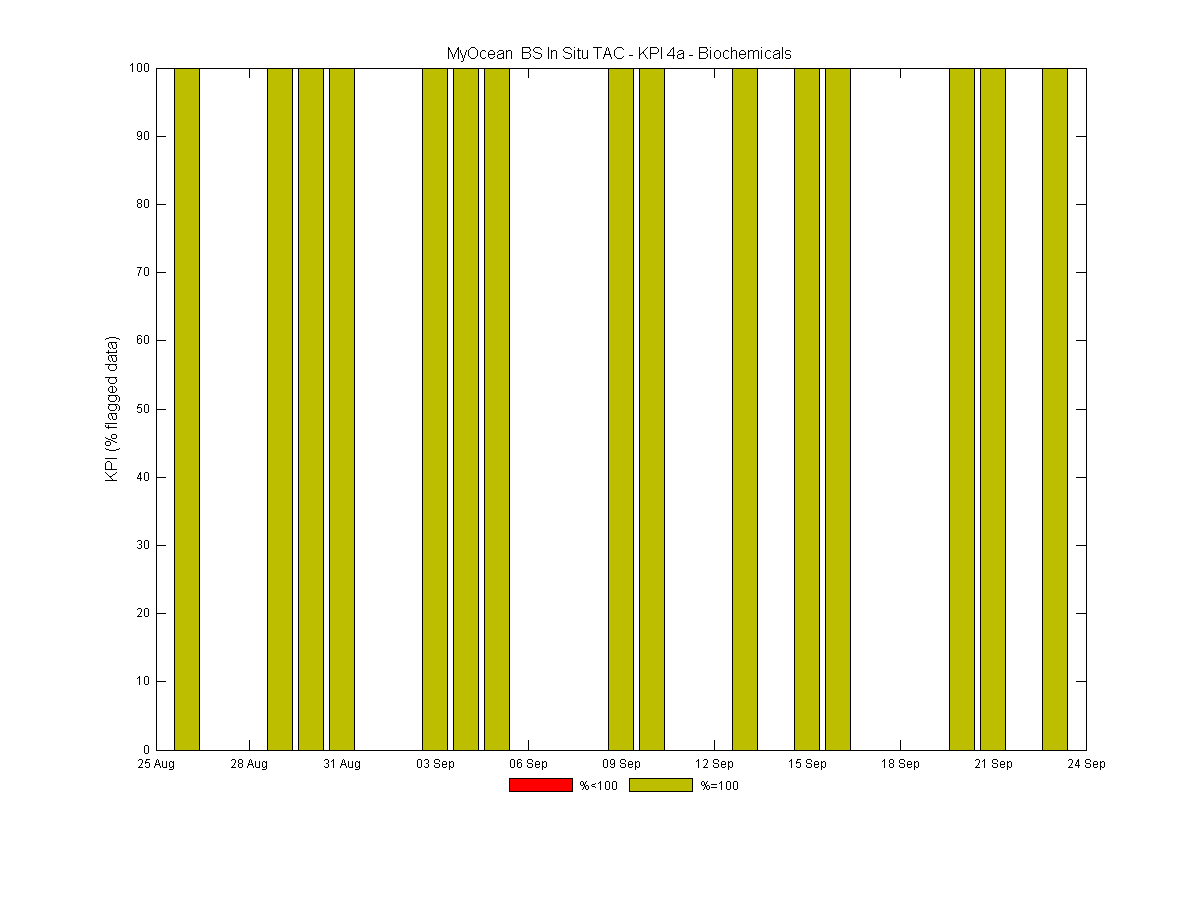Click the x-axis label '18 Sep'
This screenshot has height=900, width=1200.
[900, 764]
